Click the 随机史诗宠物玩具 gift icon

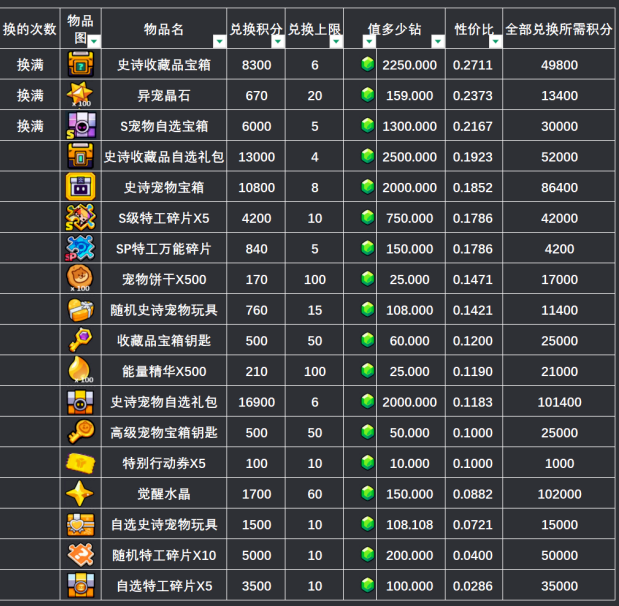pyautogui.click(x=81, y=309)
